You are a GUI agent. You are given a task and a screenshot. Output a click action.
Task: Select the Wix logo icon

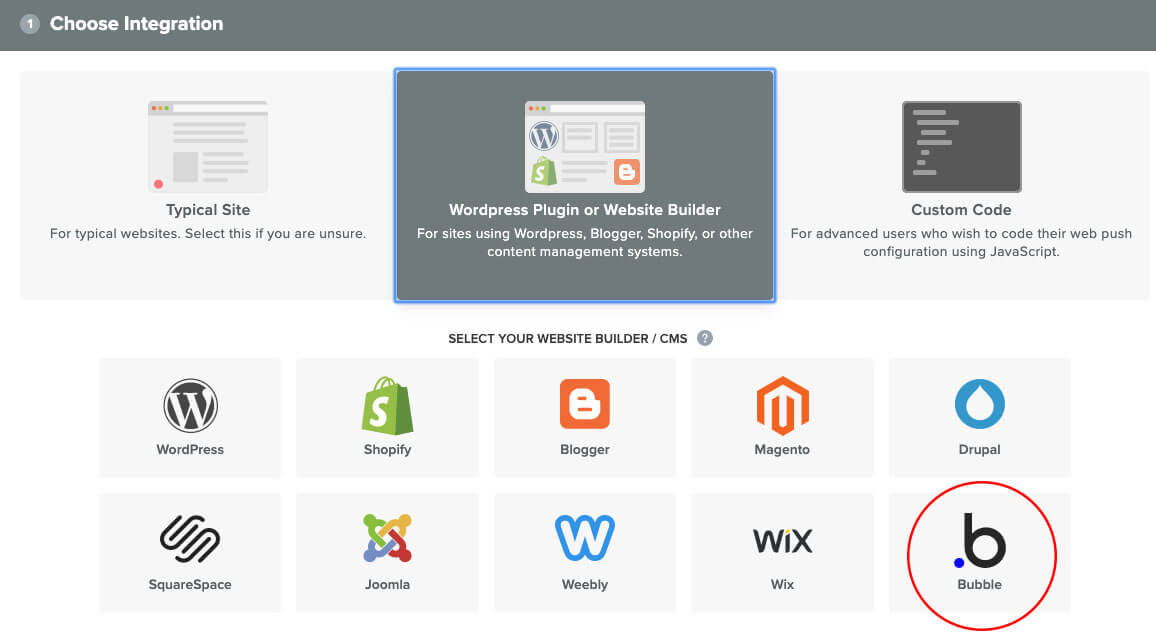click(x=782, y=541)
